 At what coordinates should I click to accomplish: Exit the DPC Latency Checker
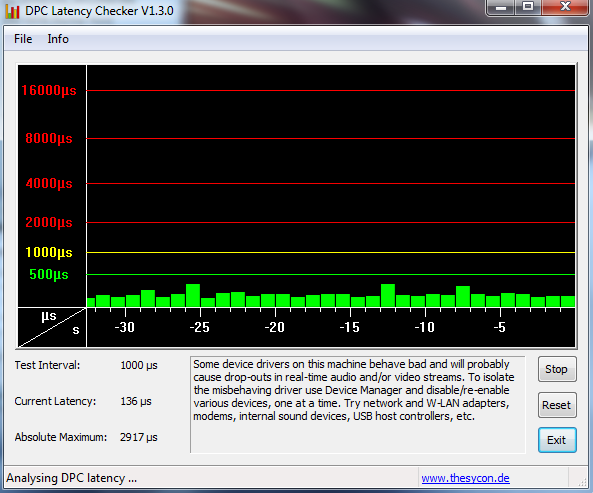tap(557, 440)
